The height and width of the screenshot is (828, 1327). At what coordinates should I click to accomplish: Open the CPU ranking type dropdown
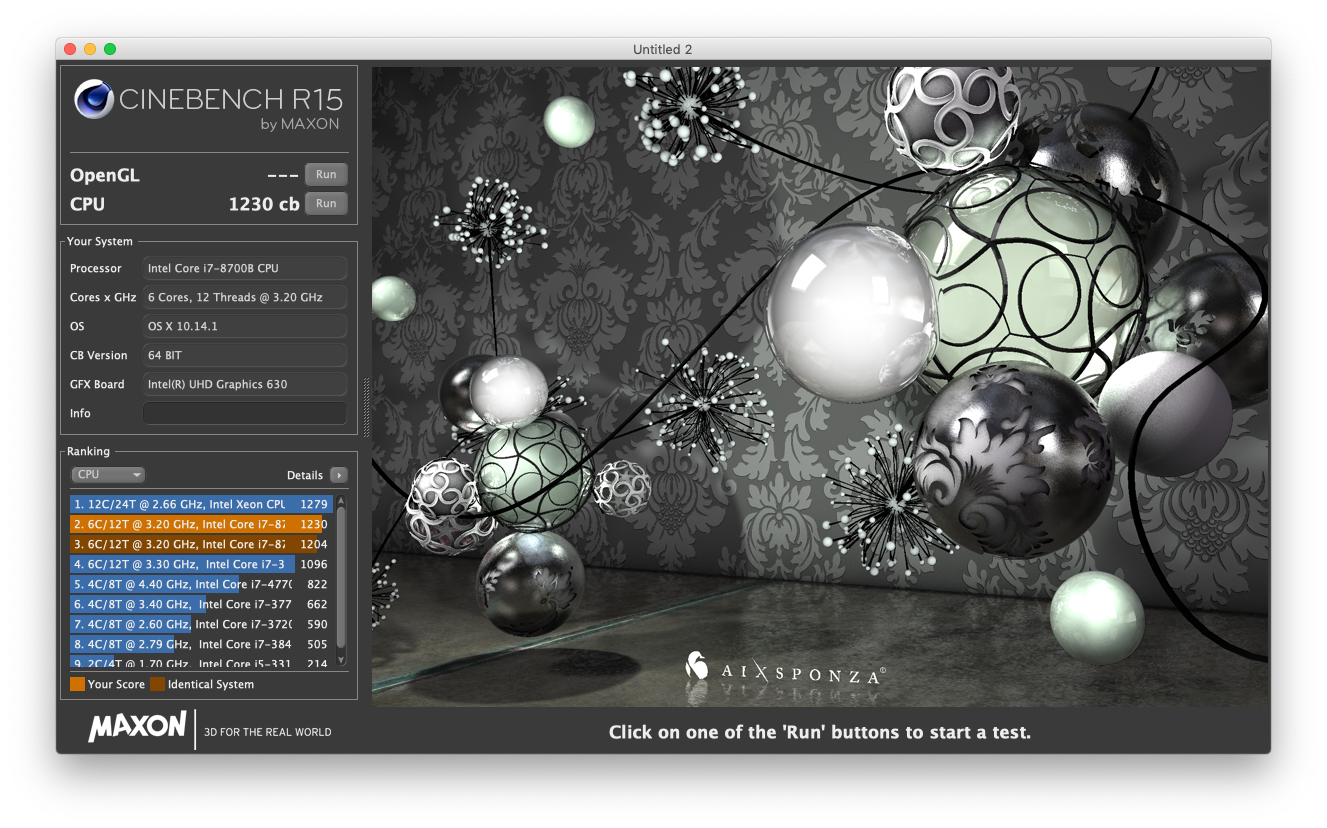[x=108, y=475]
